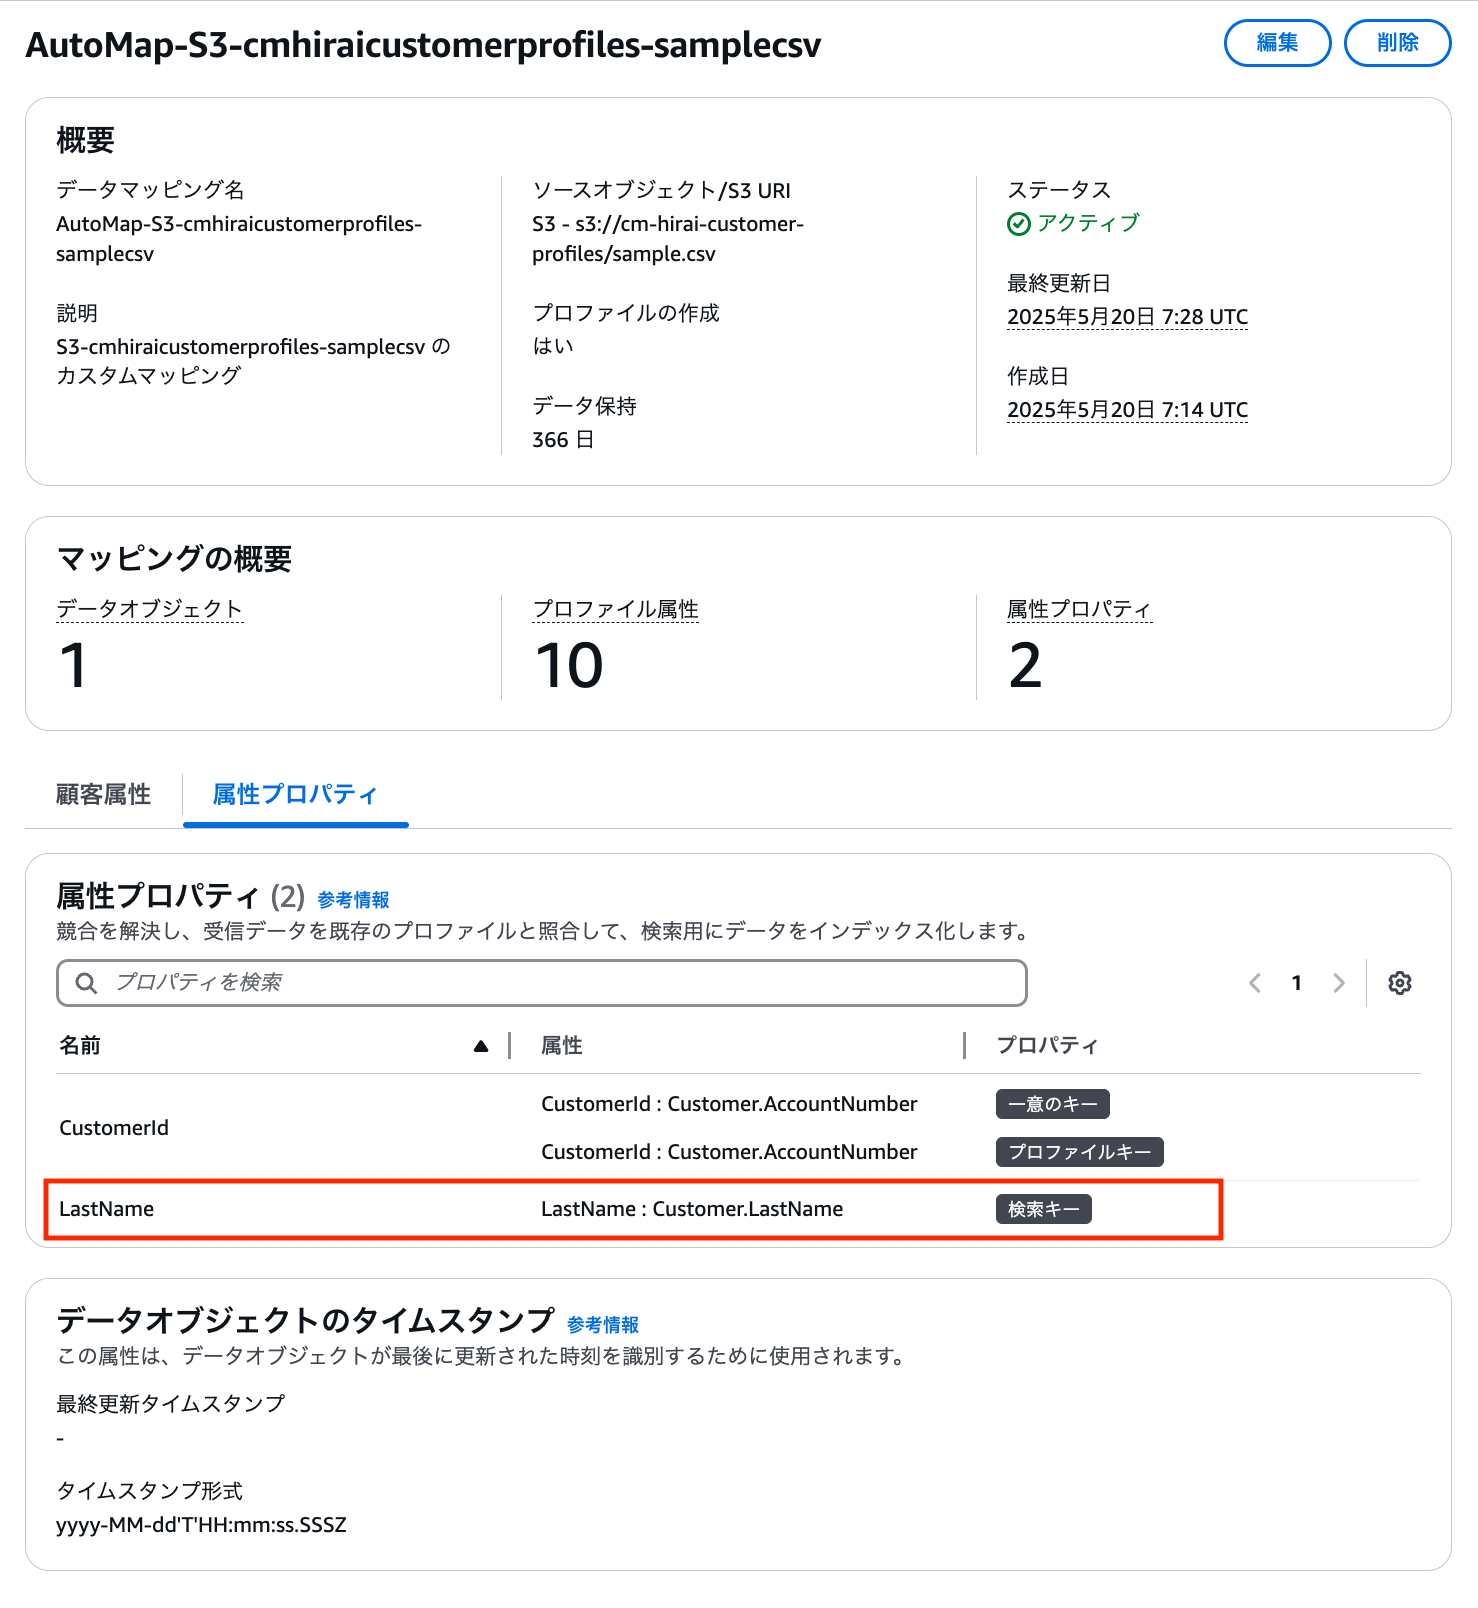Click 属性プロパティ label in マッピングの概要
Viewport: 1478px width, 1608px height.
tap(1080, 609)
